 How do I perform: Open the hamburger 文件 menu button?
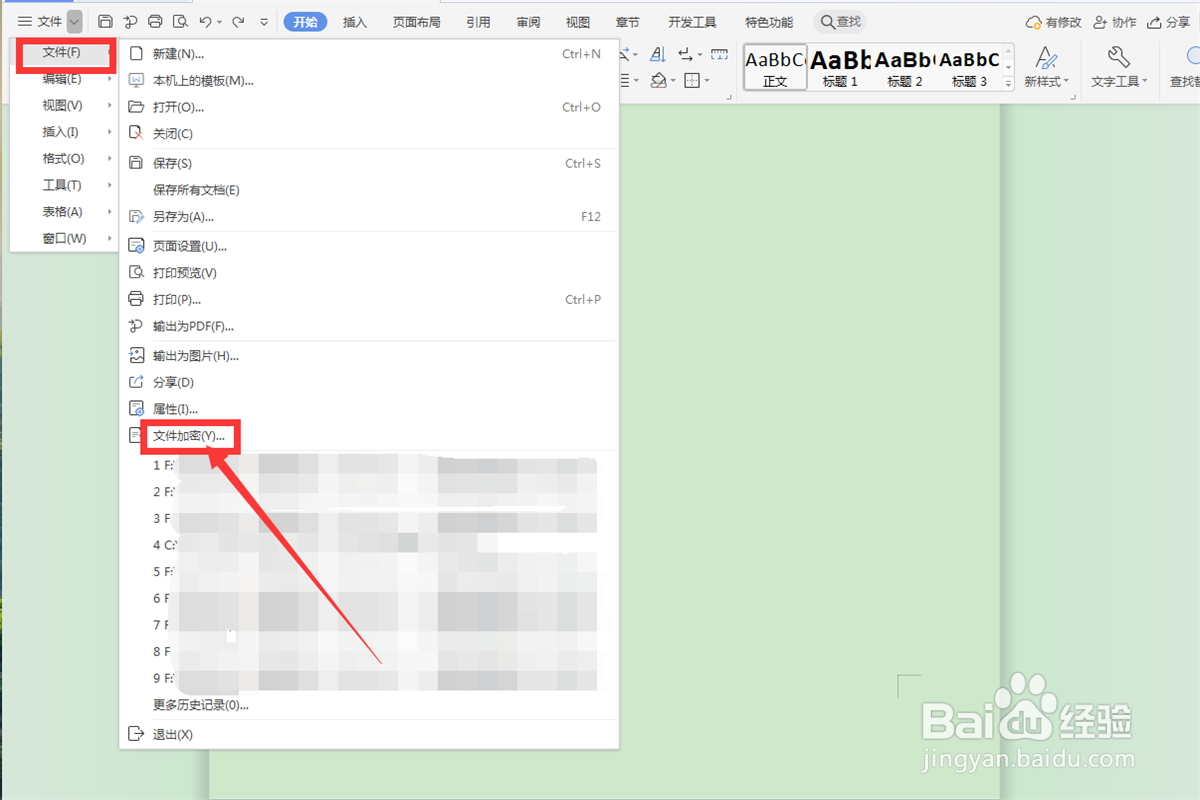click(x=40, y=21)
